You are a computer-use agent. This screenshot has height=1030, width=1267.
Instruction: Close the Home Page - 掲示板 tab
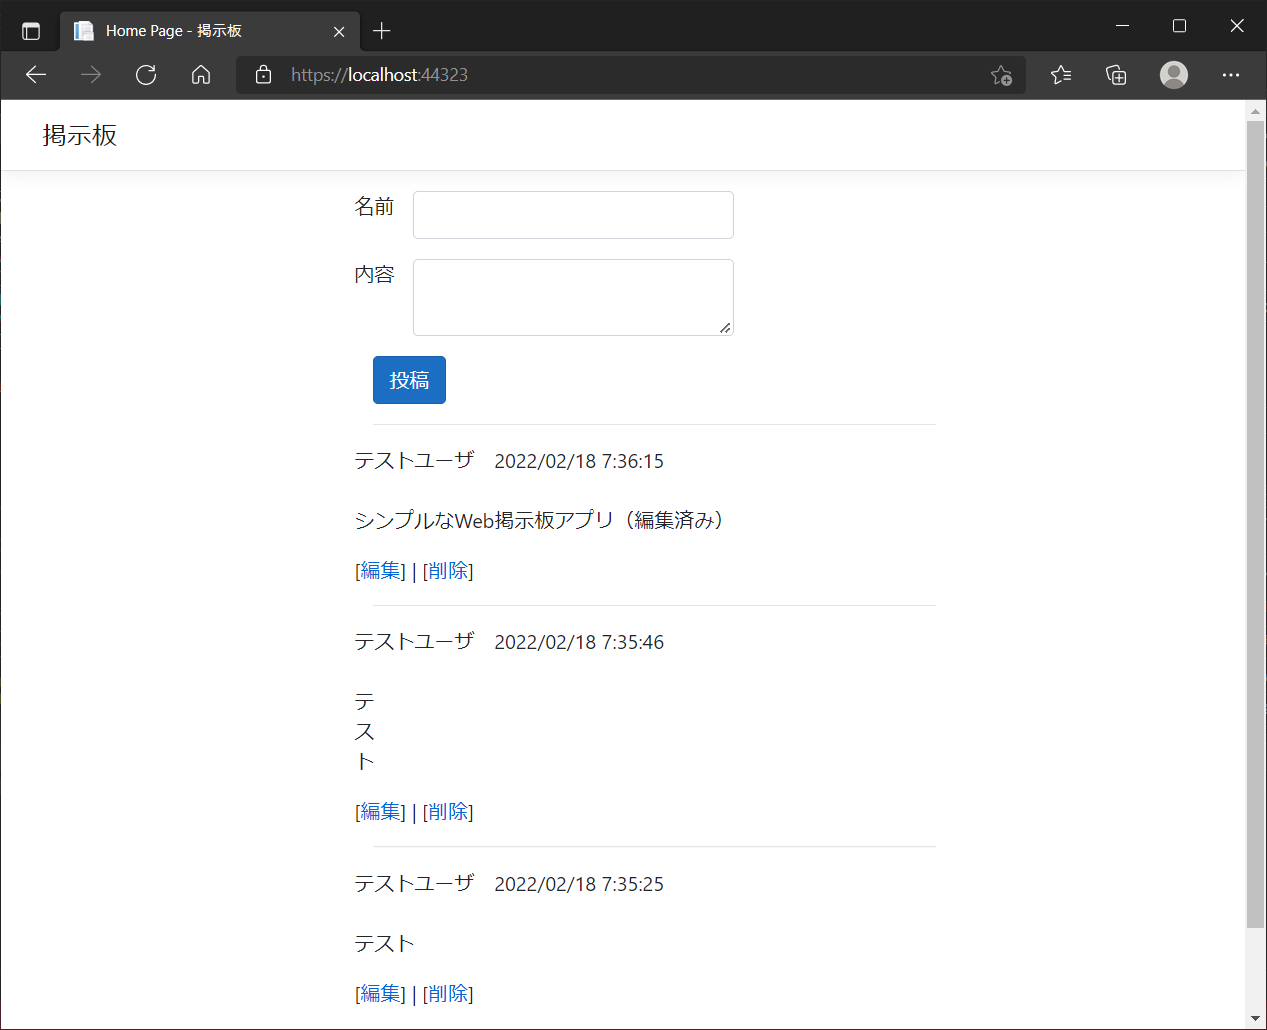[x=338, y=30]
